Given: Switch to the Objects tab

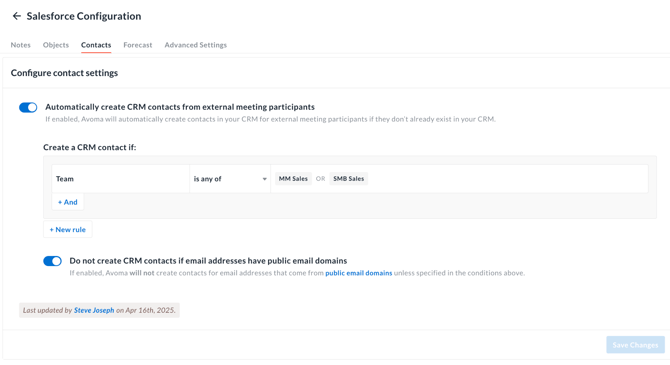Looking at the screenshot, I should [56, 45].
